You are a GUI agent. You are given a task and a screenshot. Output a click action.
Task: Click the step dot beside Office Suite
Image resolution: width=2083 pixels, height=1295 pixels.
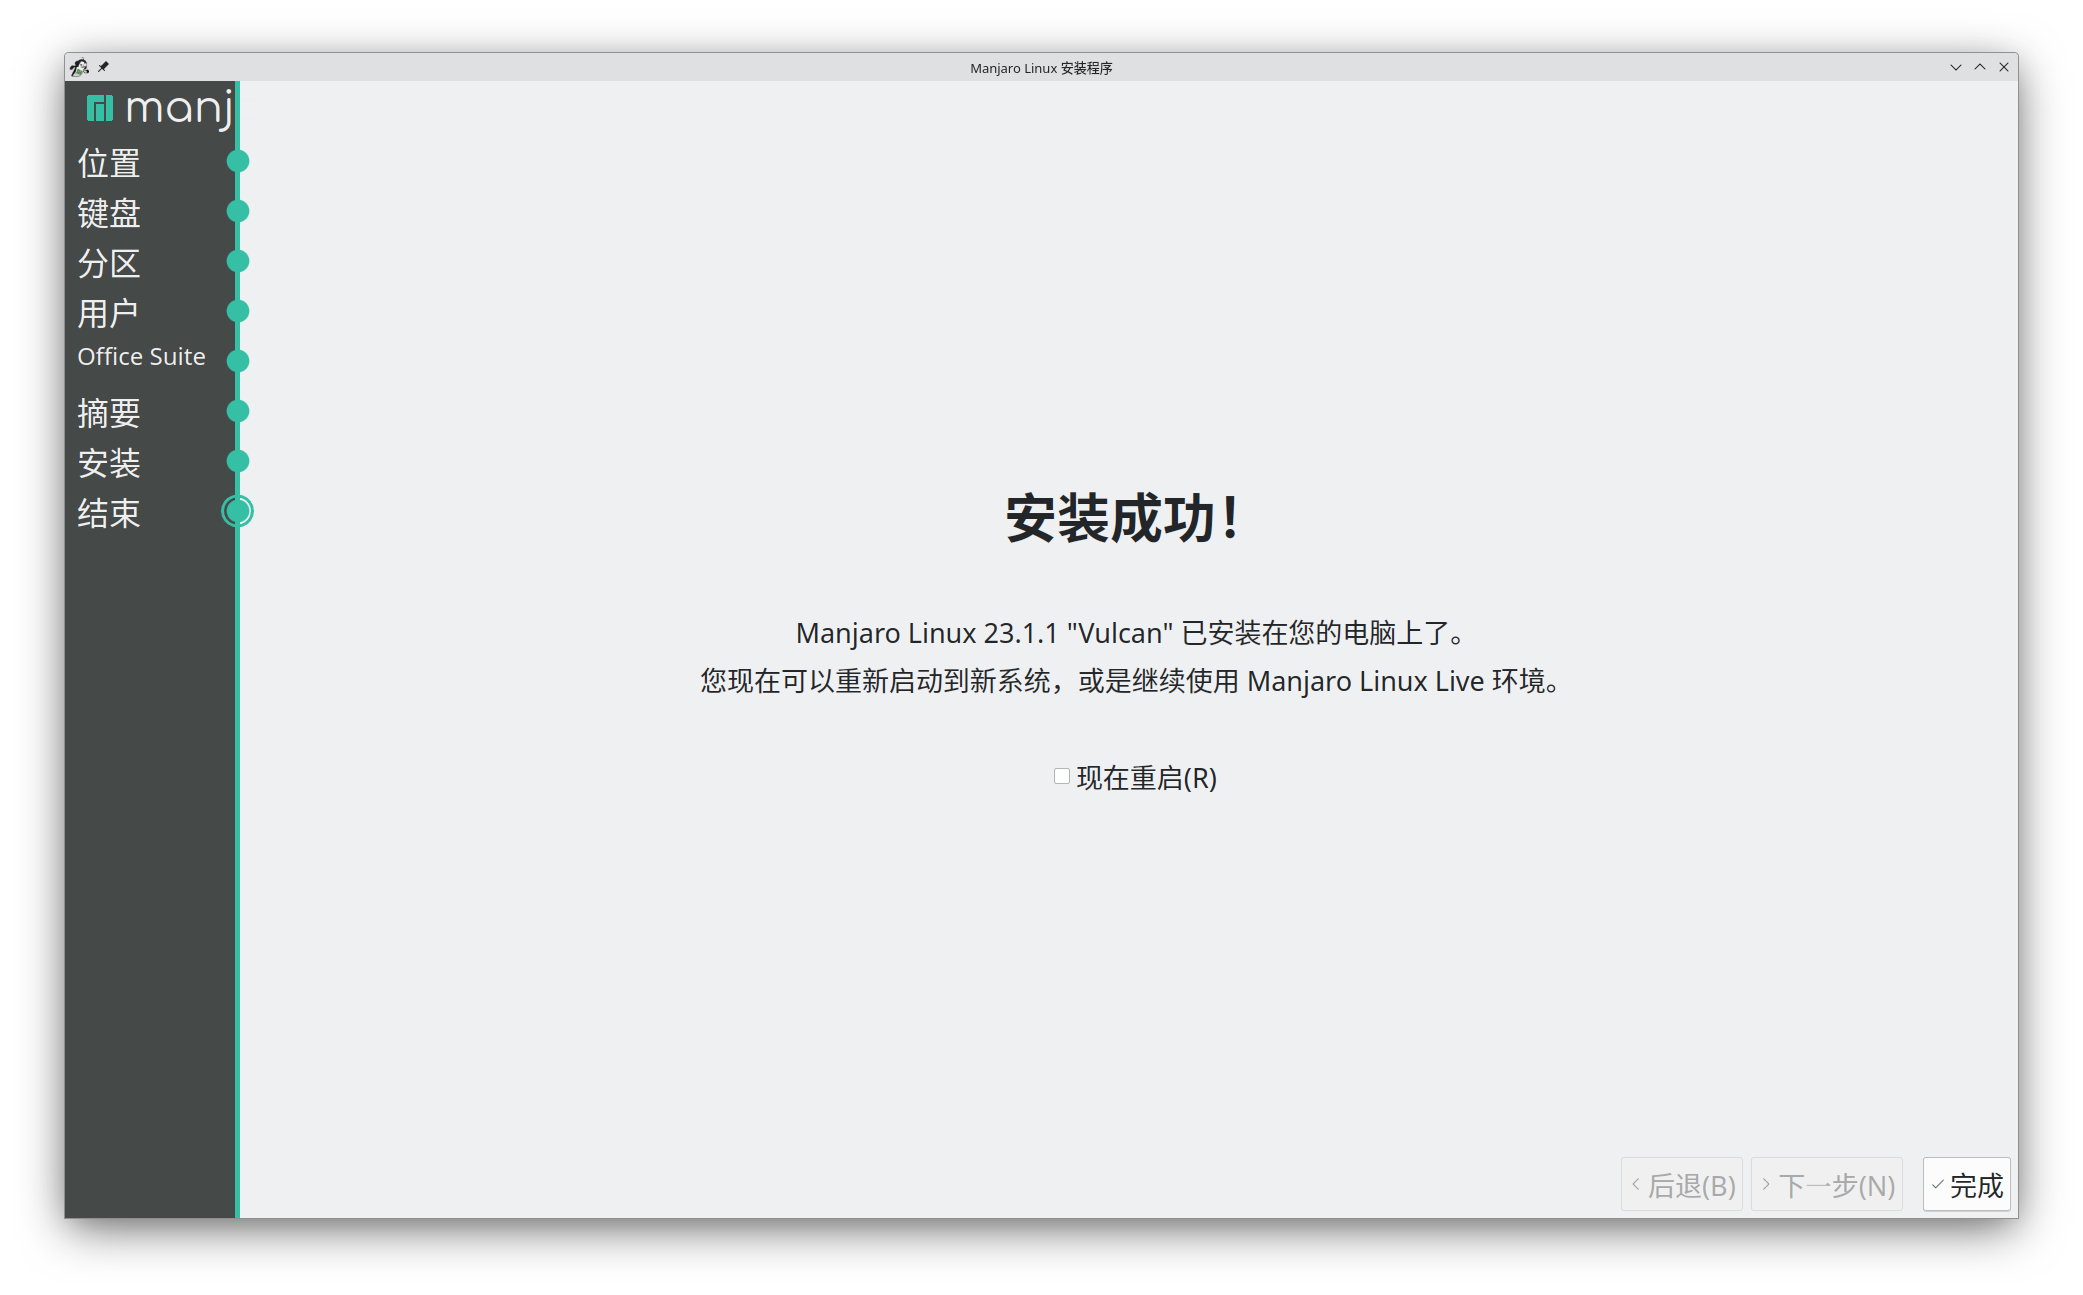tap(238, 360)
